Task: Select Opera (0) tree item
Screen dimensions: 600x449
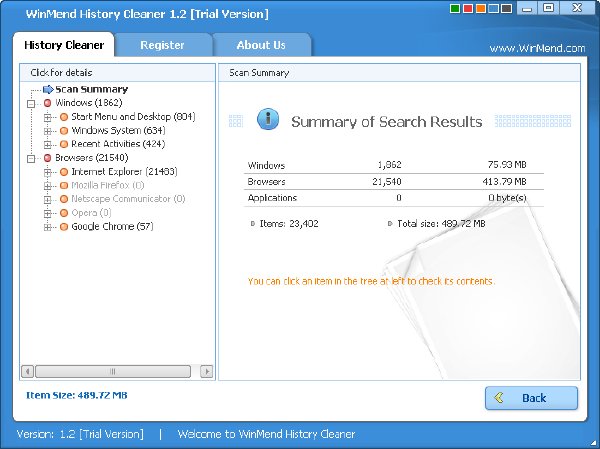Action: 91,213
